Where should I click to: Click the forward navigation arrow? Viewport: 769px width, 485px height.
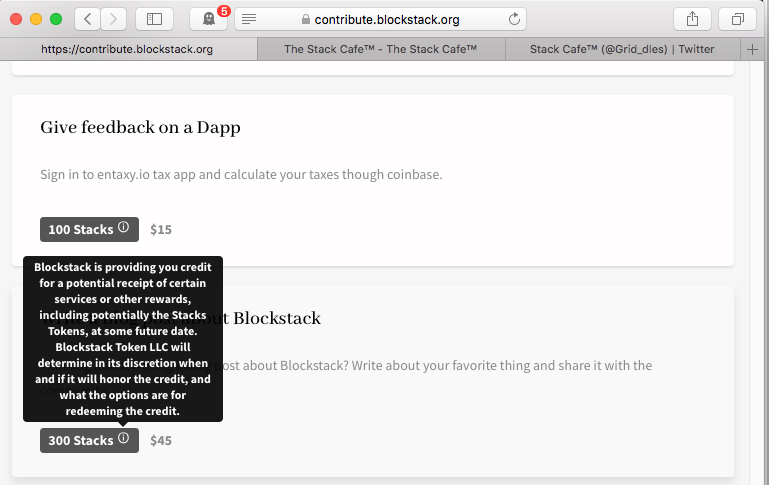[113, 19]
